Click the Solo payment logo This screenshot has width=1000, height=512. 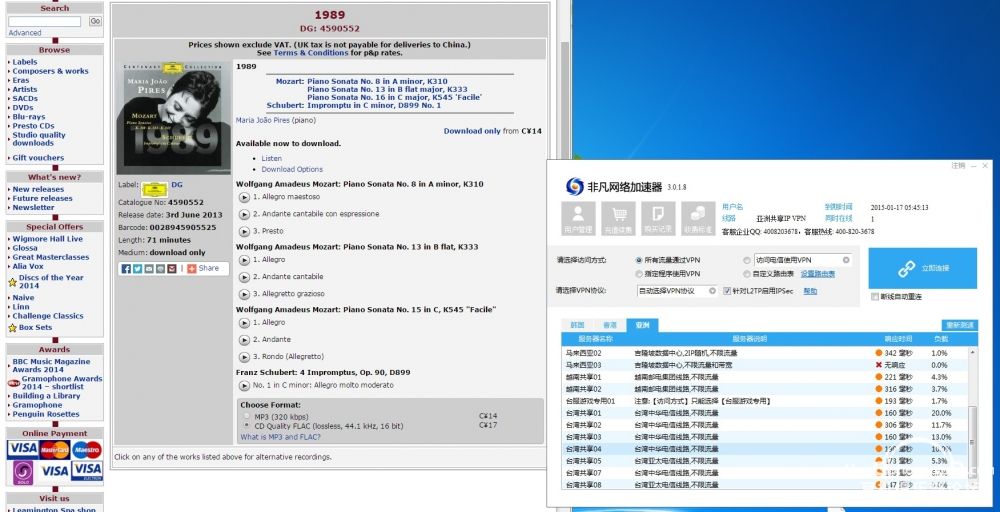coord(24,472)
